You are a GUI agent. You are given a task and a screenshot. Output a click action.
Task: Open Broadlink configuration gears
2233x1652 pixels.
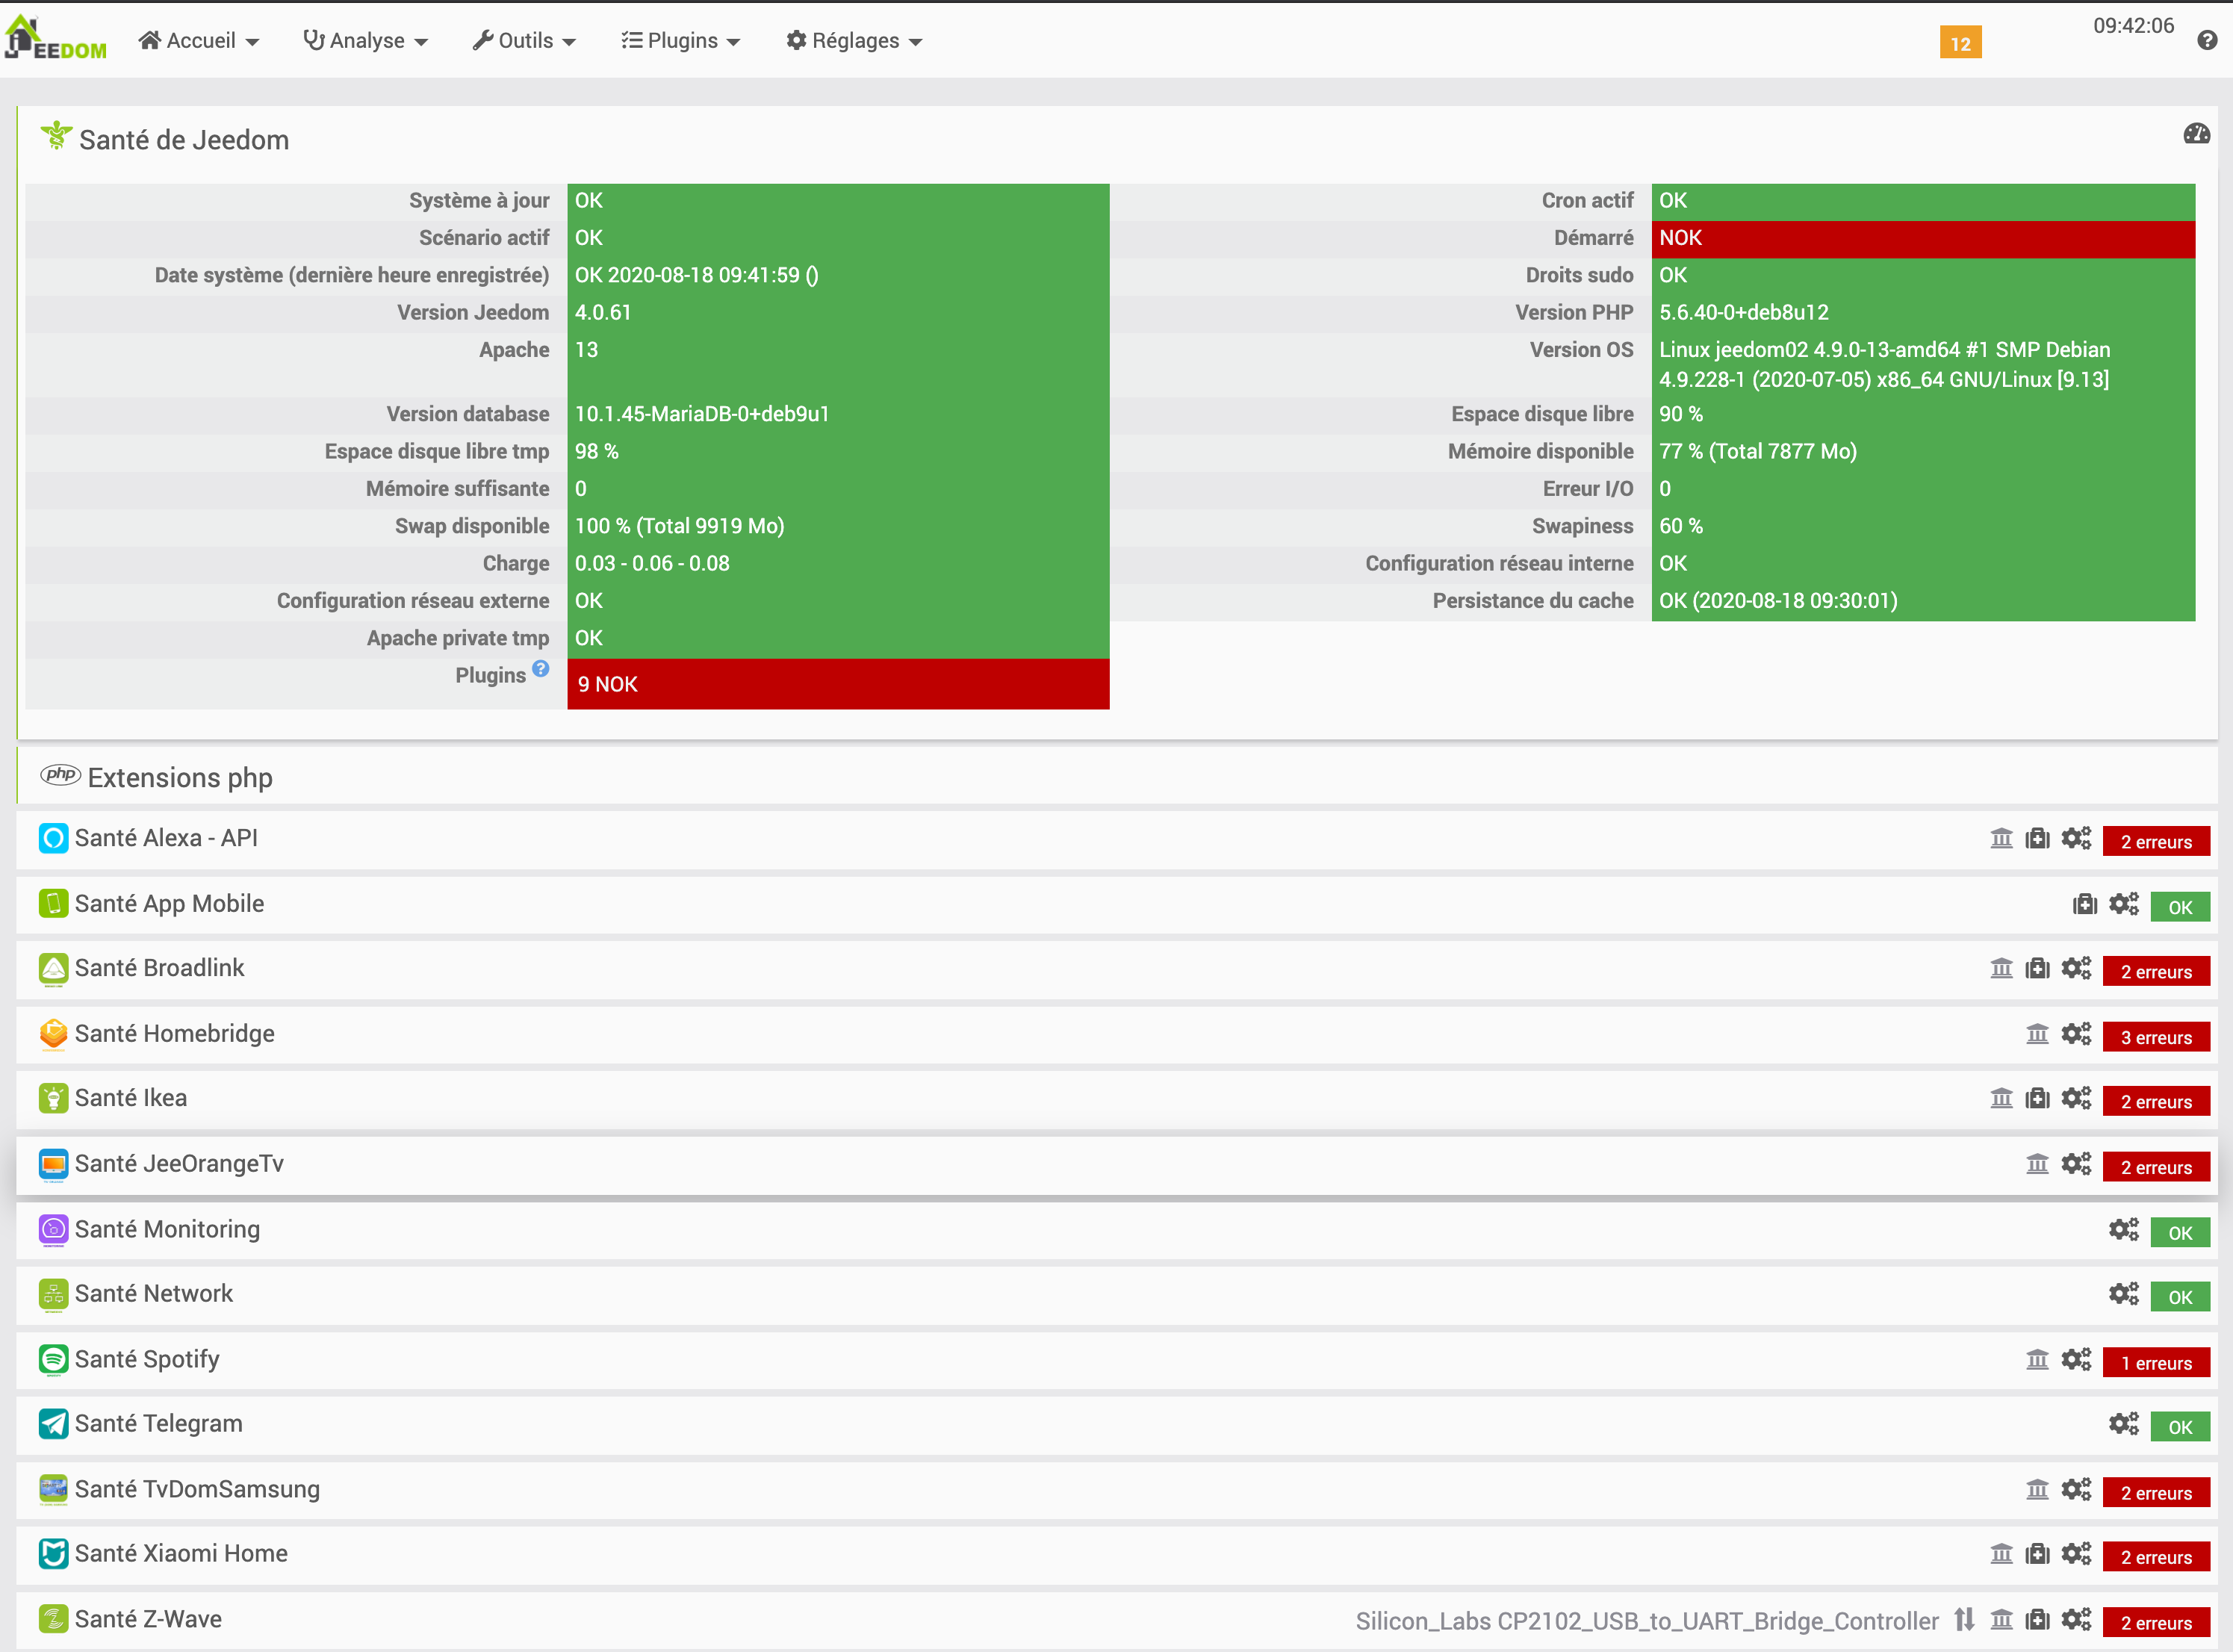tap(2076, 969)
